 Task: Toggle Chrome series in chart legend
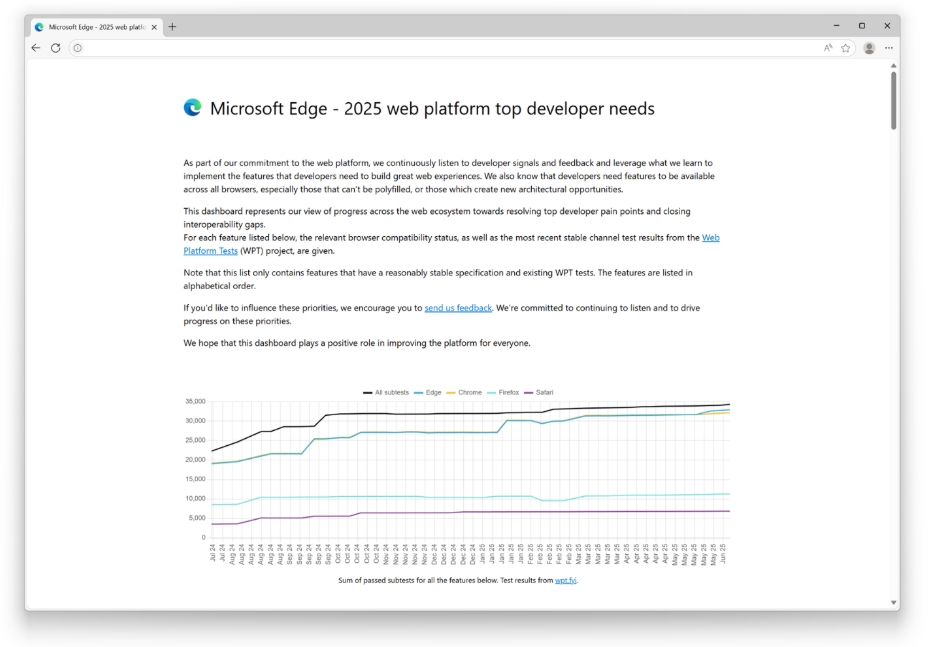point(464,393)
